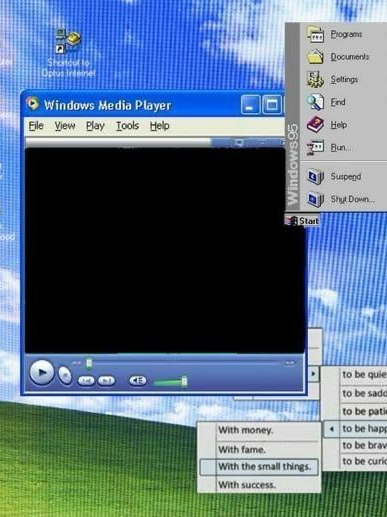Choose Settings label in Start menu
387x517 pixels.
(344, 79)
